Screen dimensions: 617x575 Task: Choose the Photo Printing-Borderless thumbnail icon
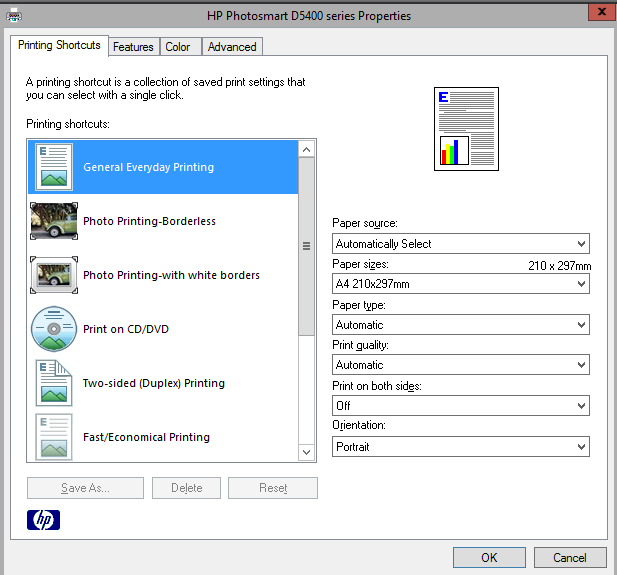[x=54, y=221]
